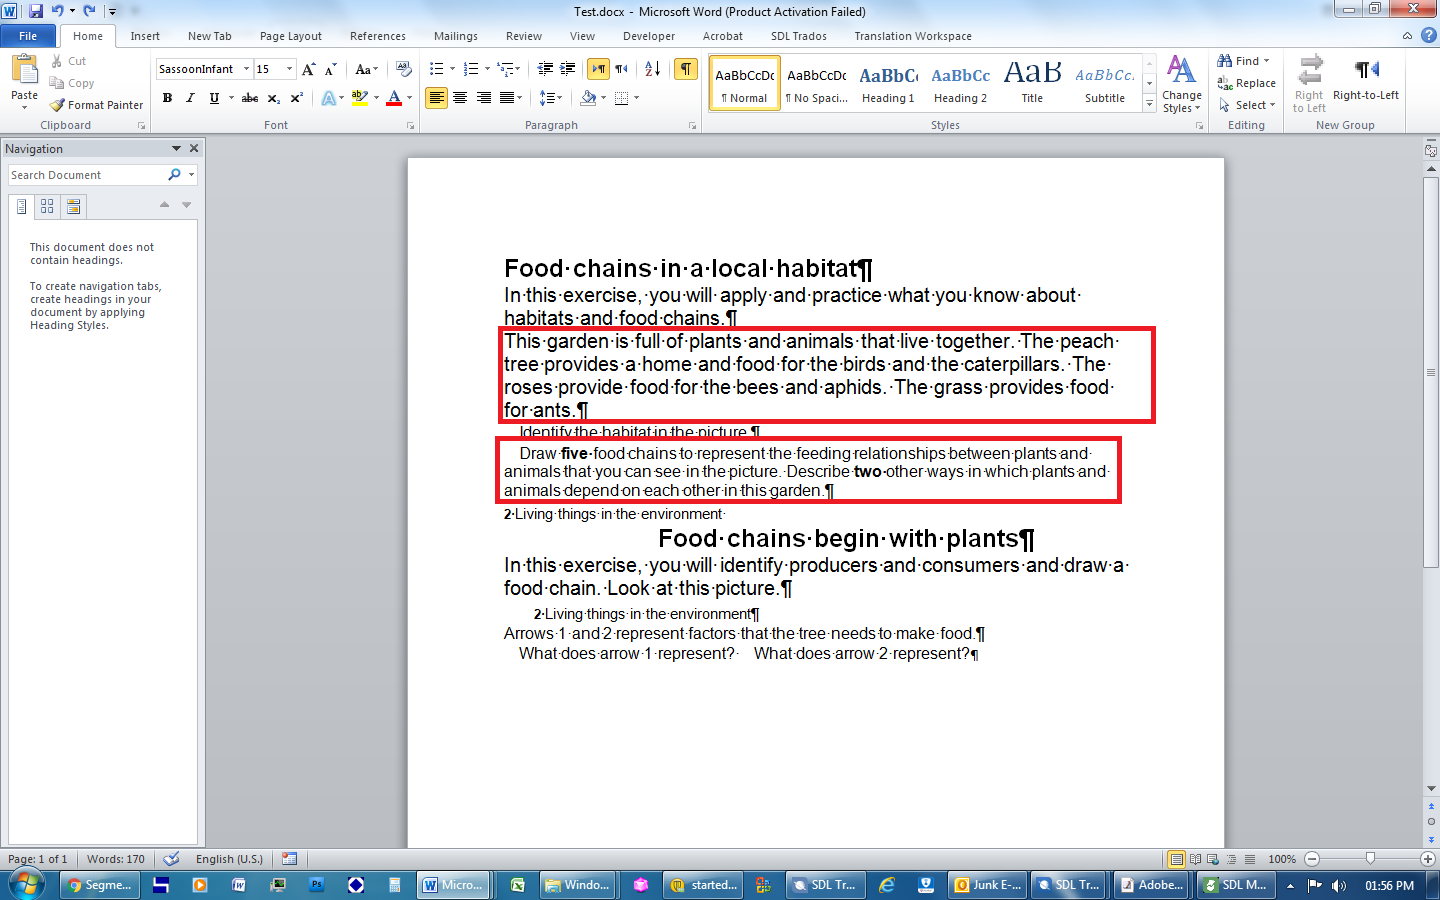Open the References tab
Screen dimensions: 1440x900
(378, 36)
